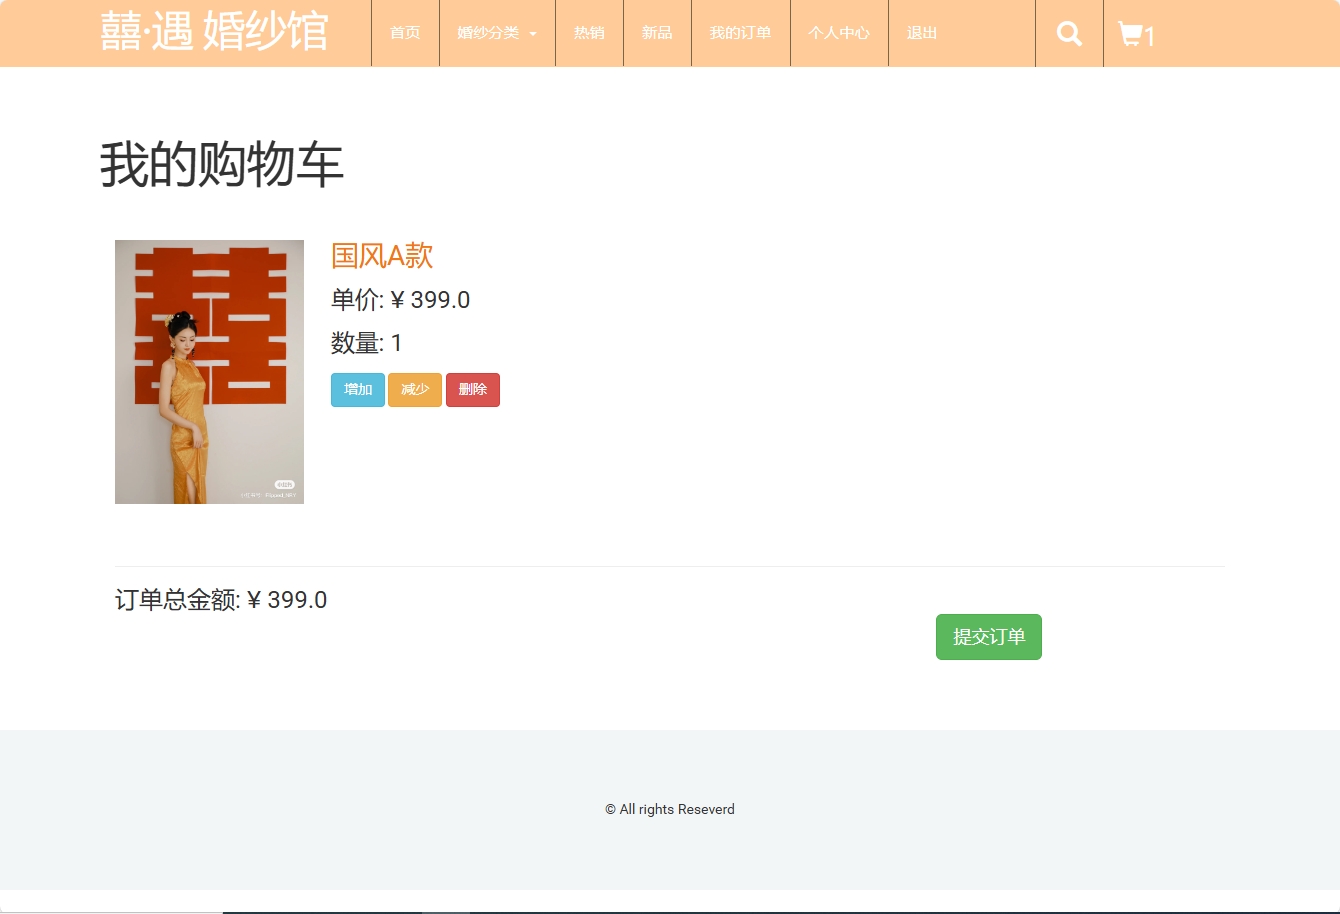Open the search icon in navbar
This screenshot has width=1340, height=914.
coord(1068,33)
